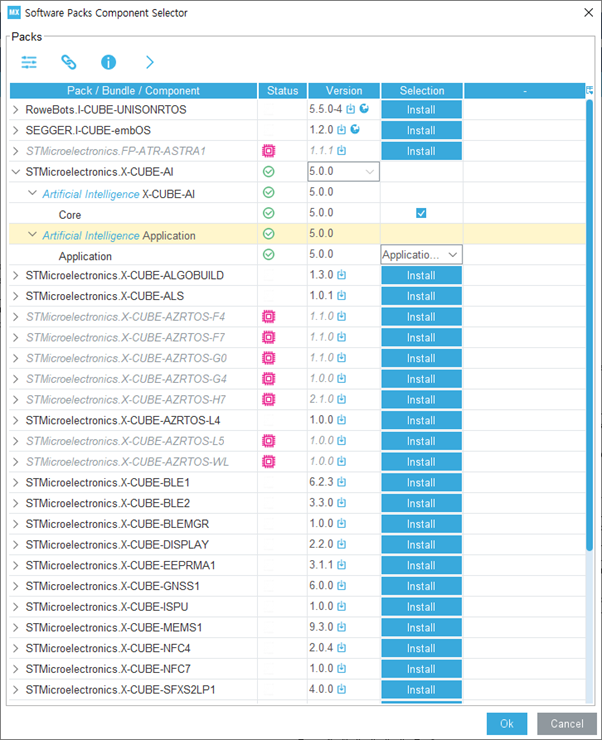Install the RoweBots.I-CUBE-UNISONRTOS pack
602x740 pixels.
click(421, 109)
